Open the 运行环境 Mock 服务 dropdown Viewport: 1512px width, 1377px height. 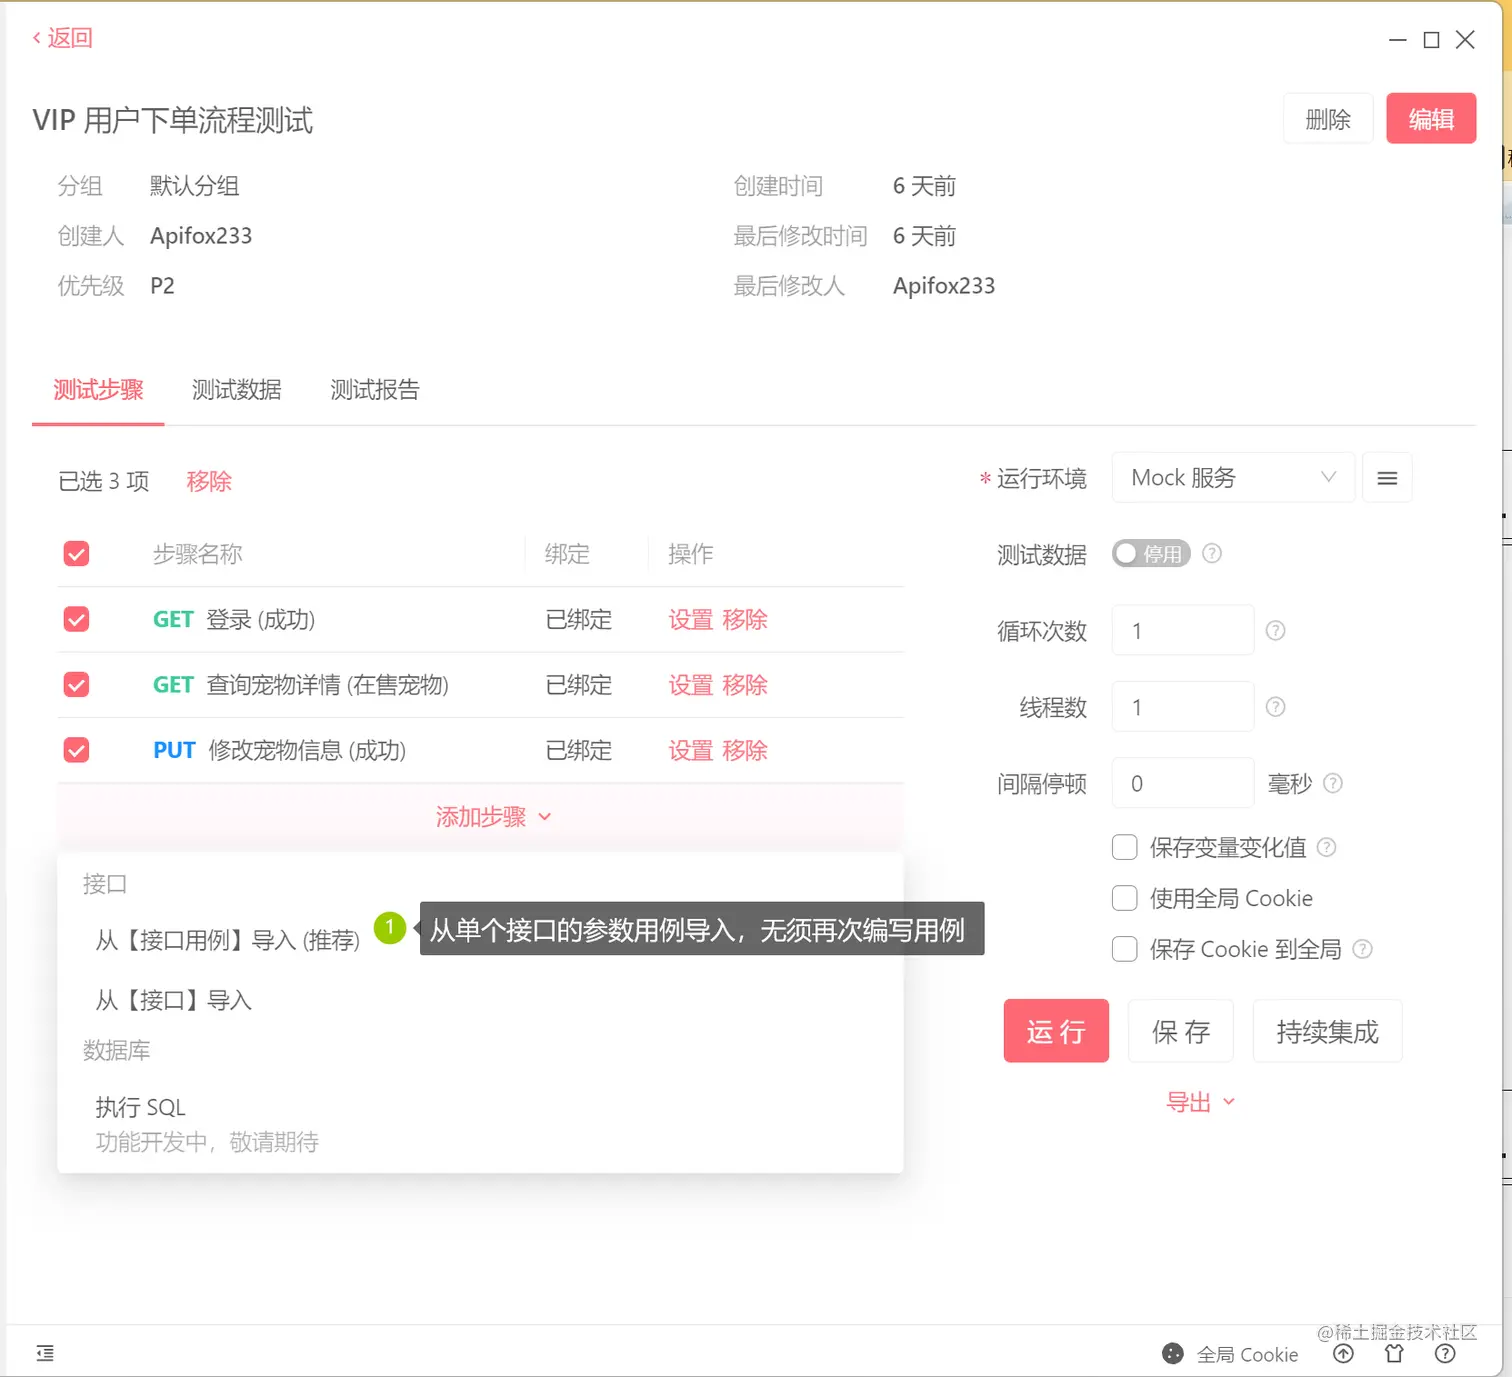tap(1233, 478)
